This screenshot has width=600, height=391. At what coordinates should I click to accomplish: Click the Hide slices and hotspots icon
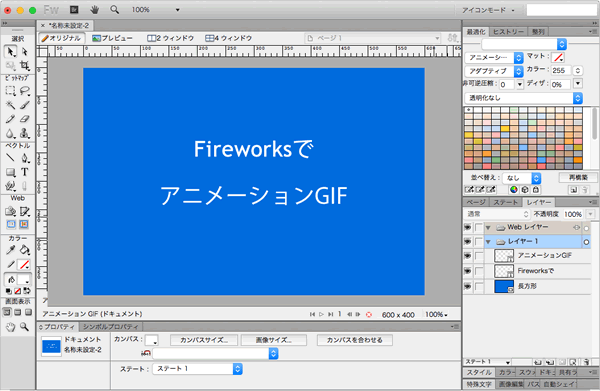coord(11,224)
